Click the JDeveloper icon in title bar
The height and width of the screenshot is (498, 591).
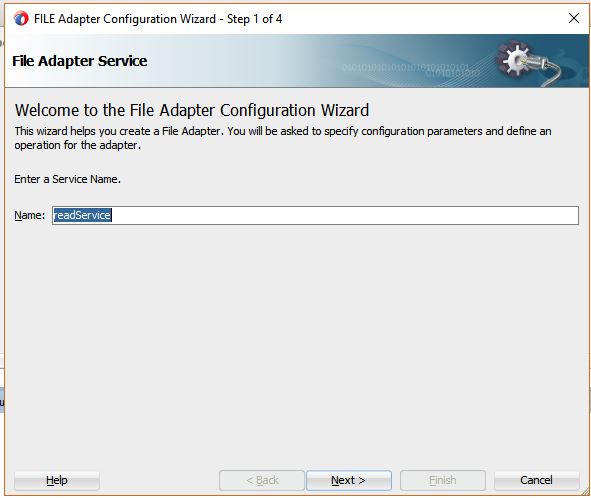21,18
